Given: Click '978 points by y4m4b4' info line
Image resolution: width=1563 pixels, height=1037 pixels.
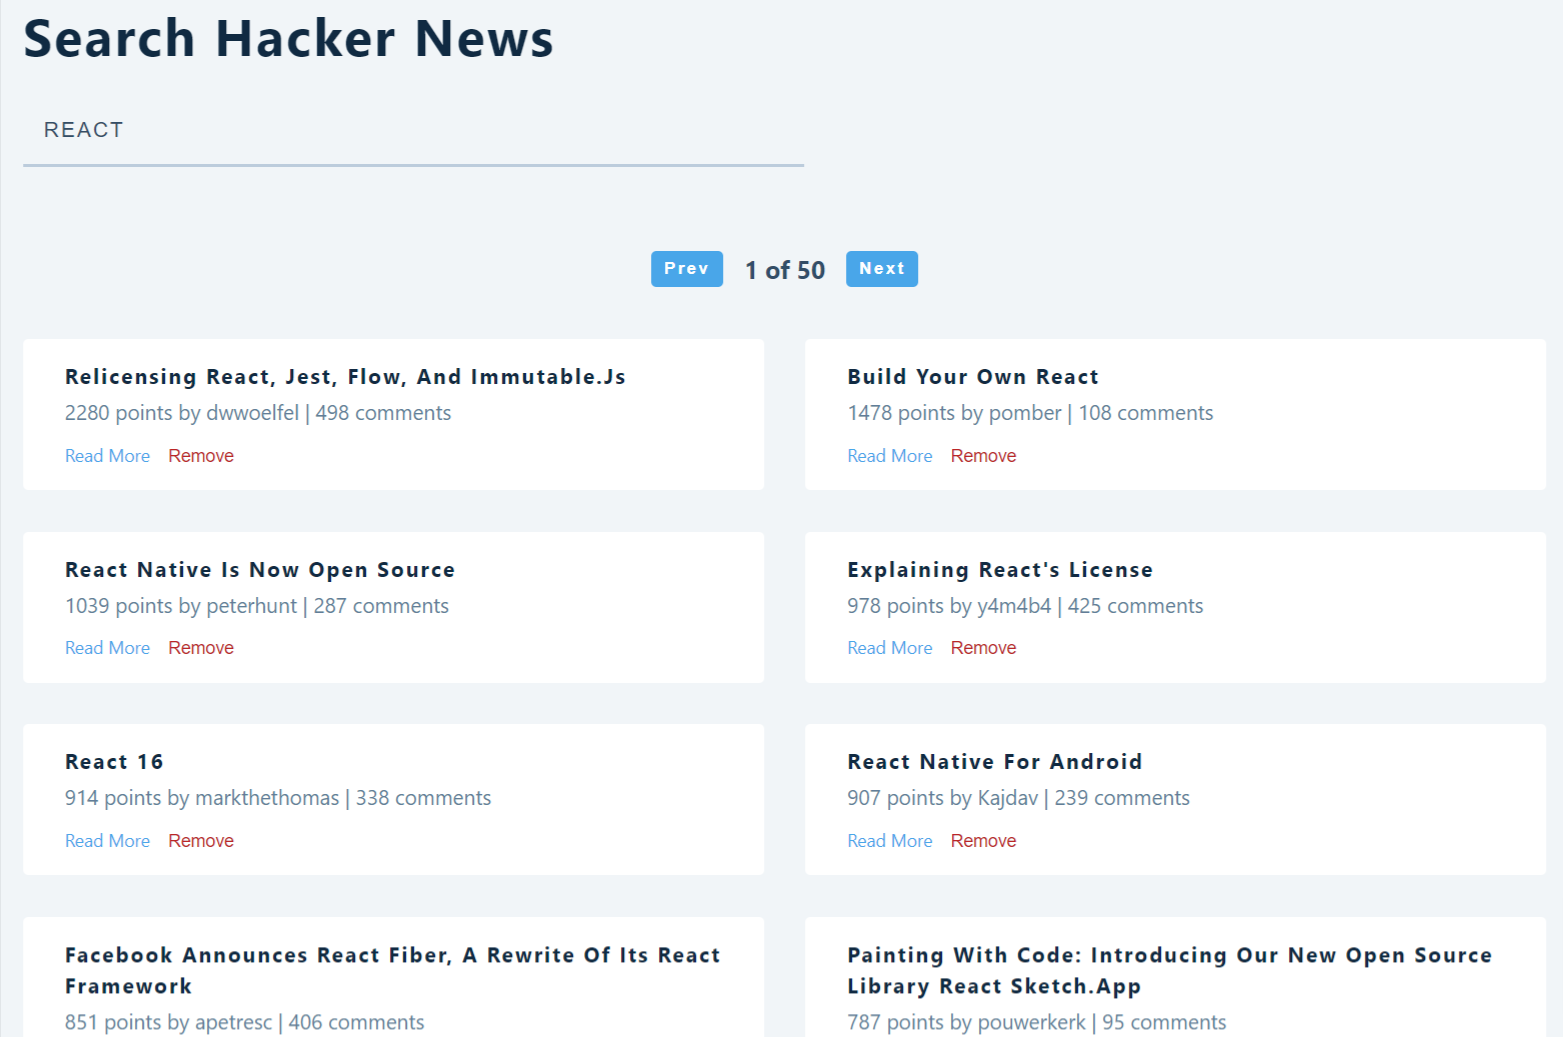Looking at the screenshot, I should pyautogui.click(x=1025, y=606).
